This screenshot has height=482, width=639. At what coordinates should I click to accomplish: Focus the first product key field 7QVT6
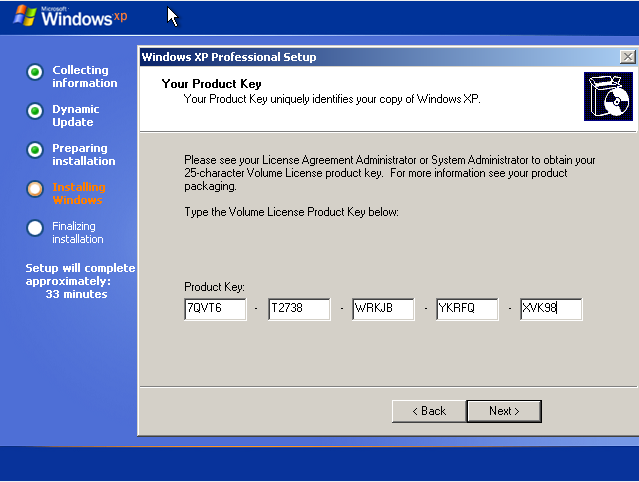pyautogui.click(x=215, y=309)
